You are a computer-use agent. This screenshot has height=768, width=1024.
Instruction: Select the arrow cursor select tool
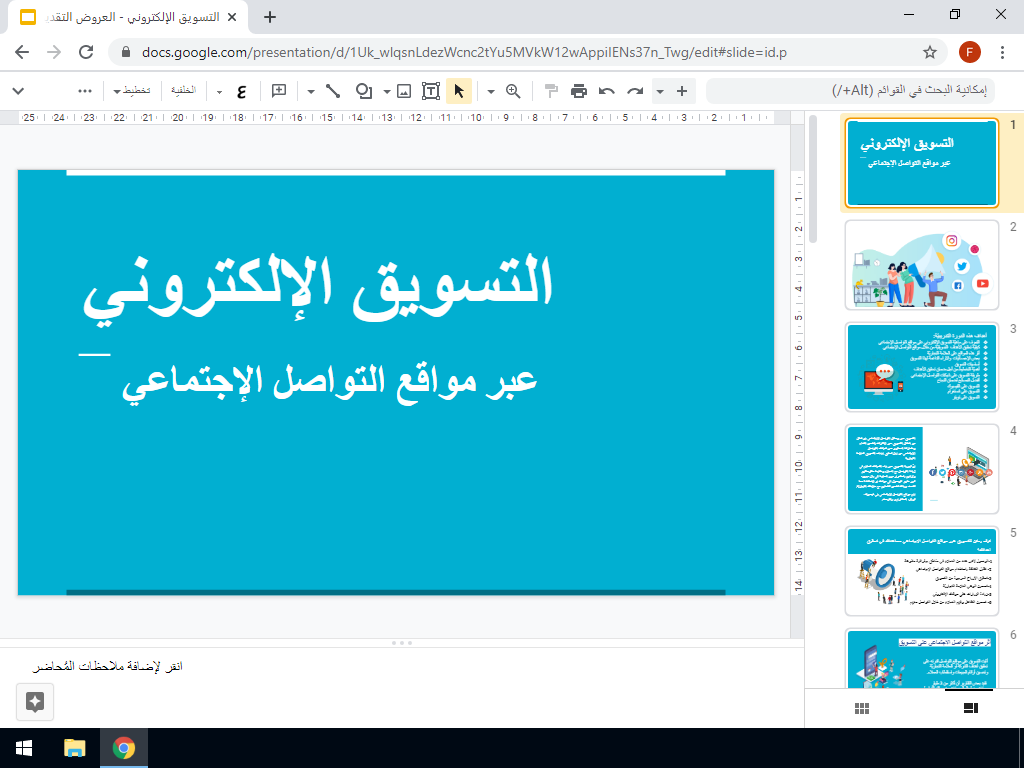(459, 91)
